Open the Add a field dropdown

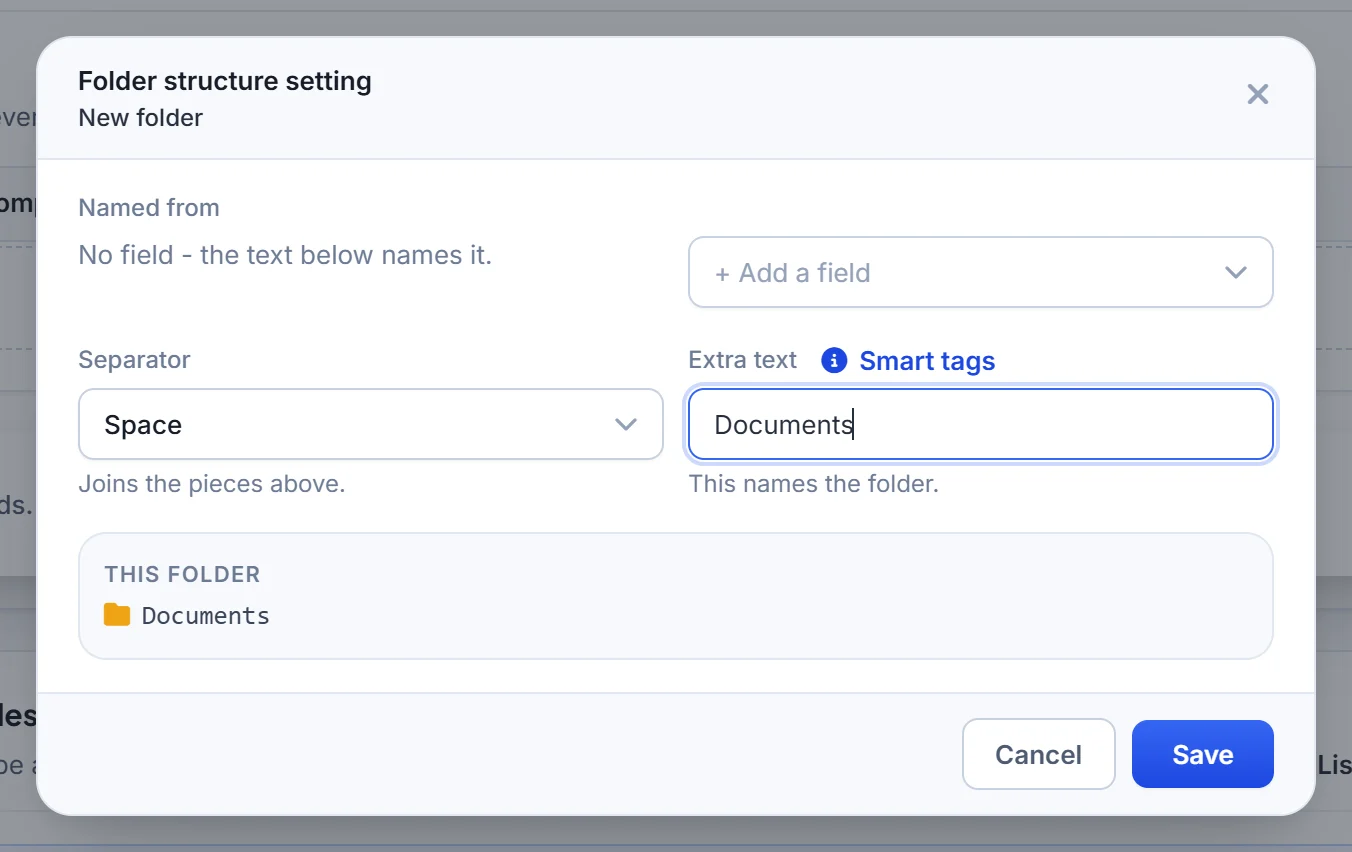coord(980,272)
